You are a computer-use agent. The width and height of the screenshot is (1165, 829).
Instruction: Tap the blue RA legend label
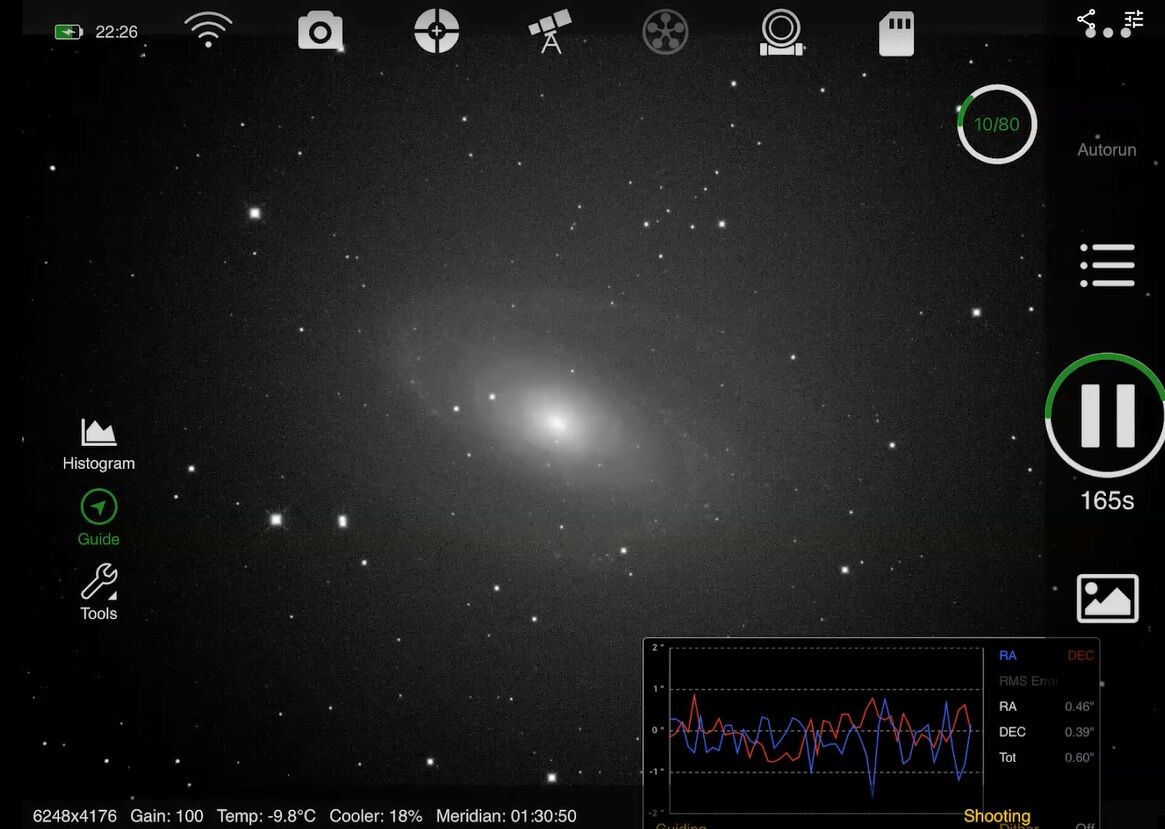[x=1007, y=655]
